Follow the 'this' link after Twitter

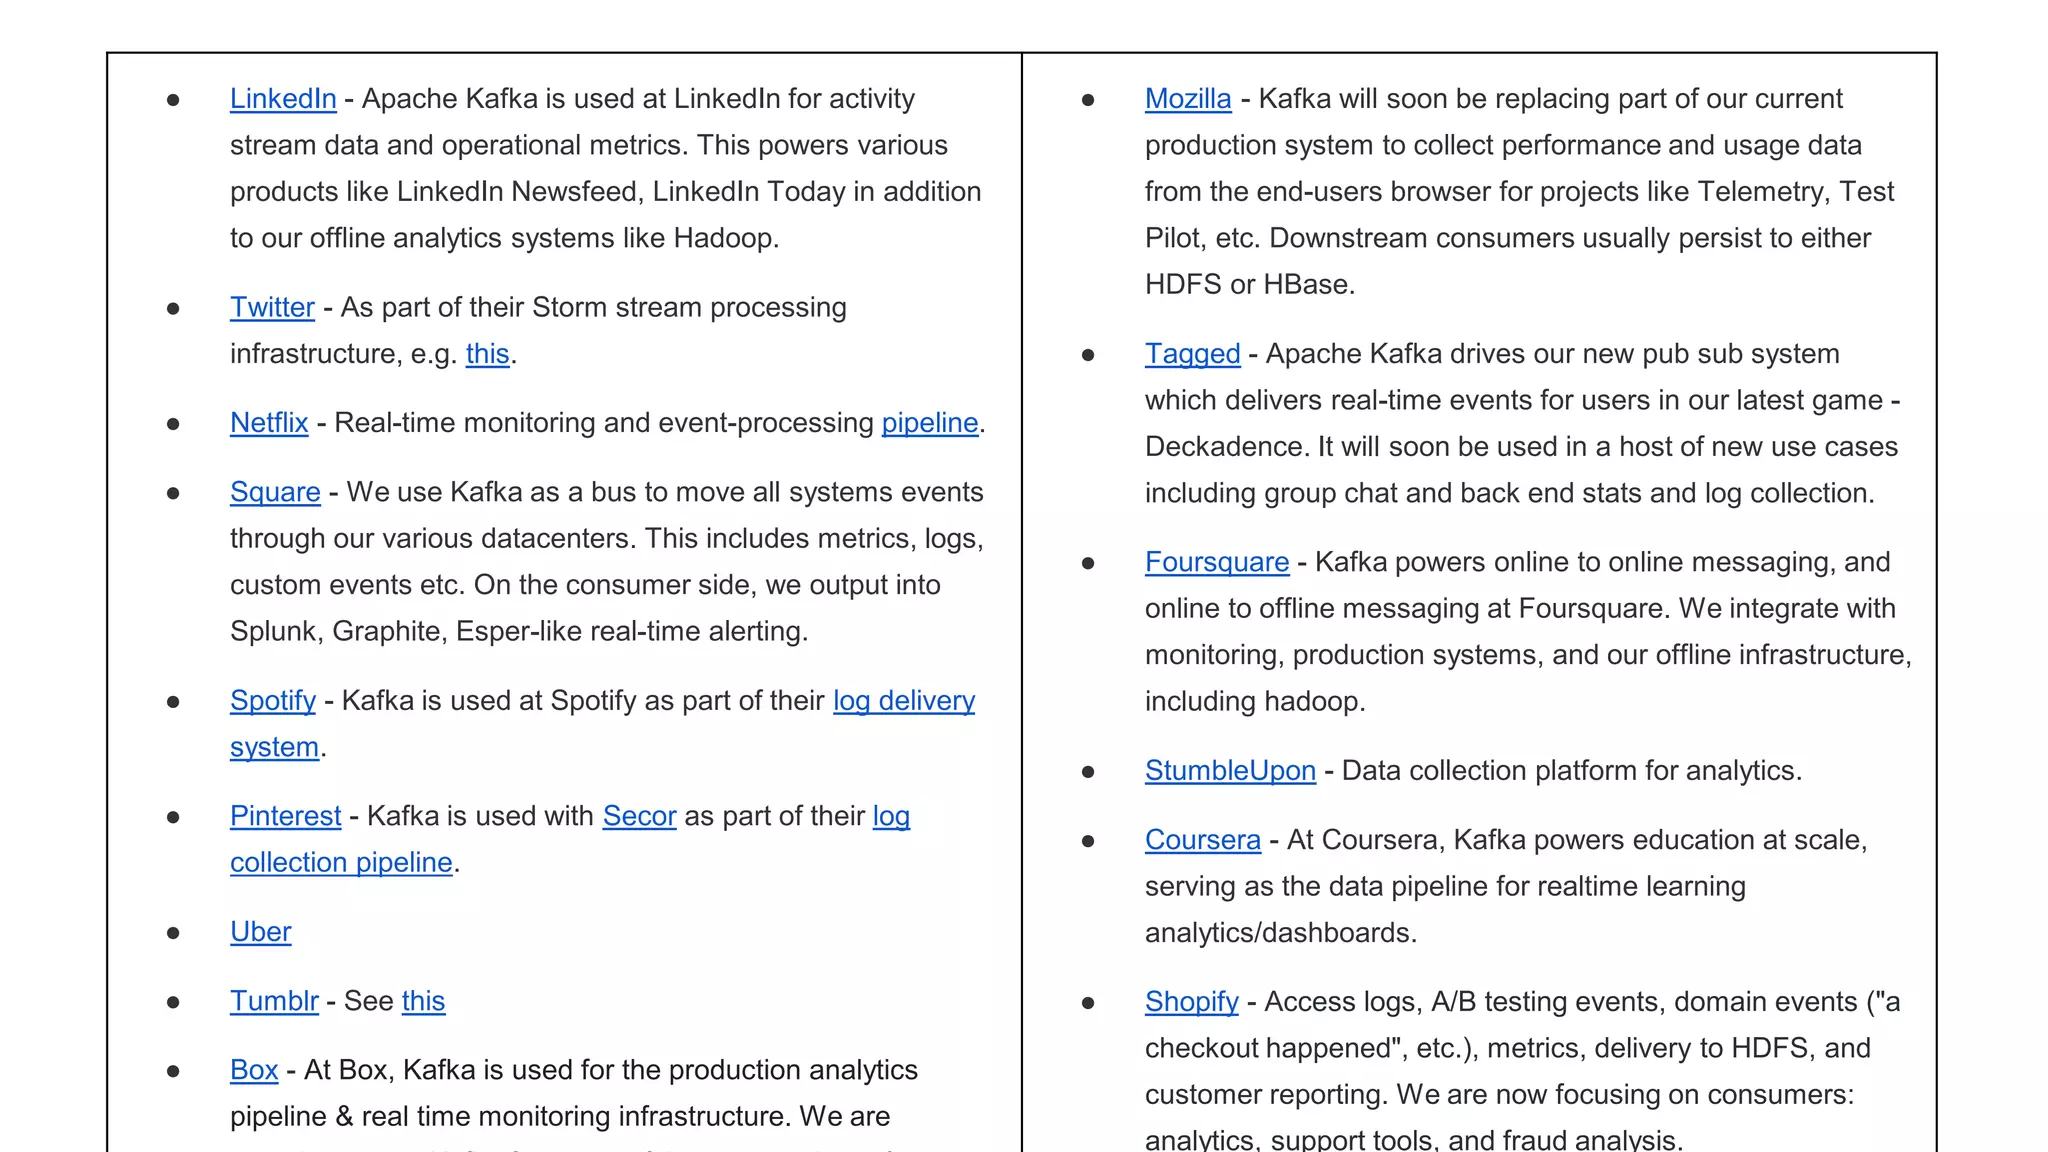point(487,354)
